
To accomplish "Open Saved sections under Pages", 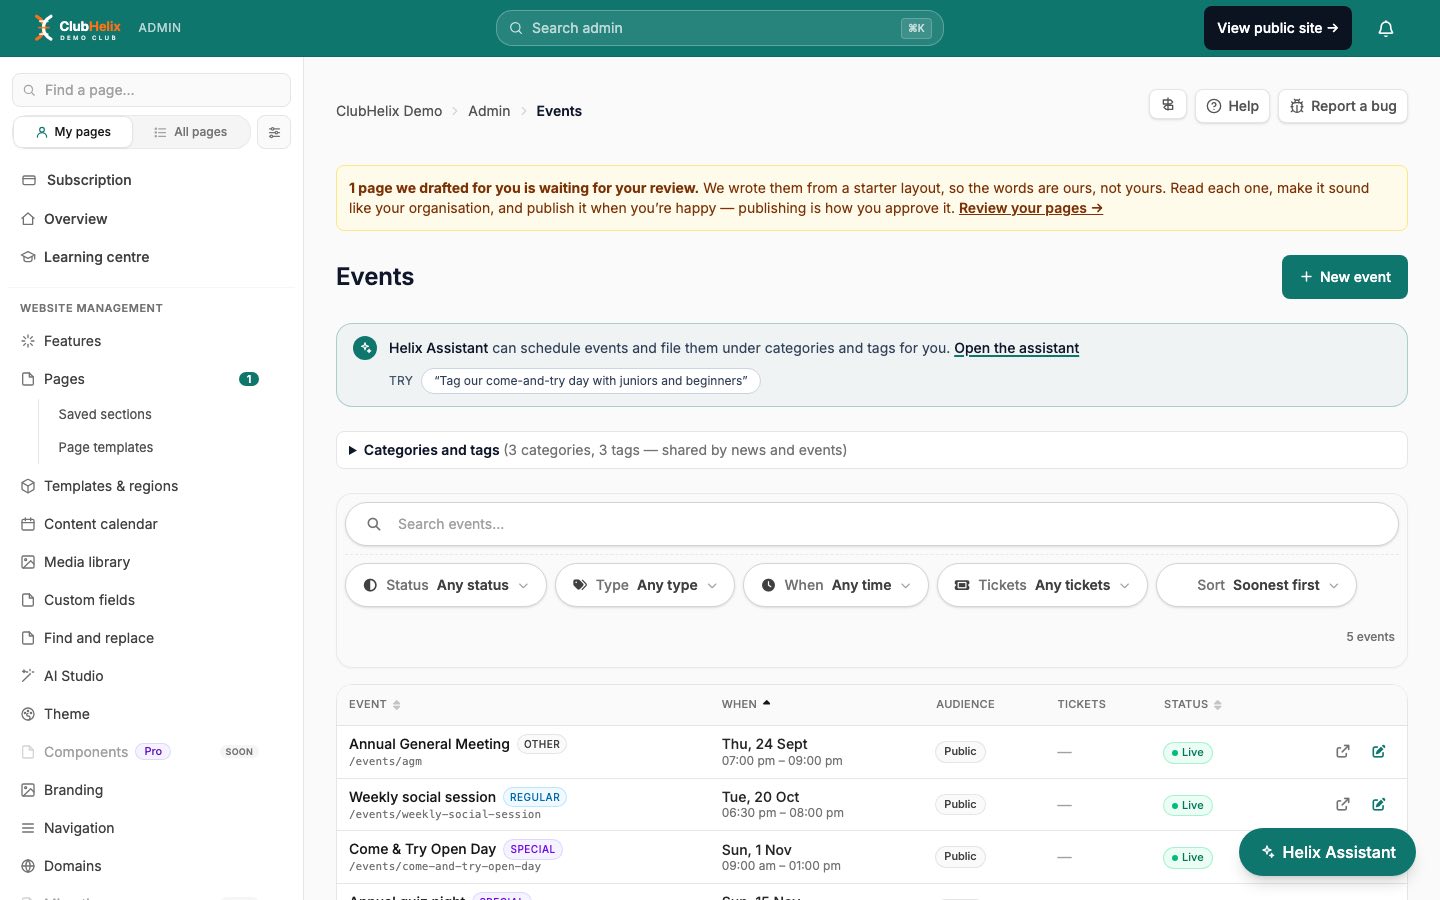I will tap(105, 414).
